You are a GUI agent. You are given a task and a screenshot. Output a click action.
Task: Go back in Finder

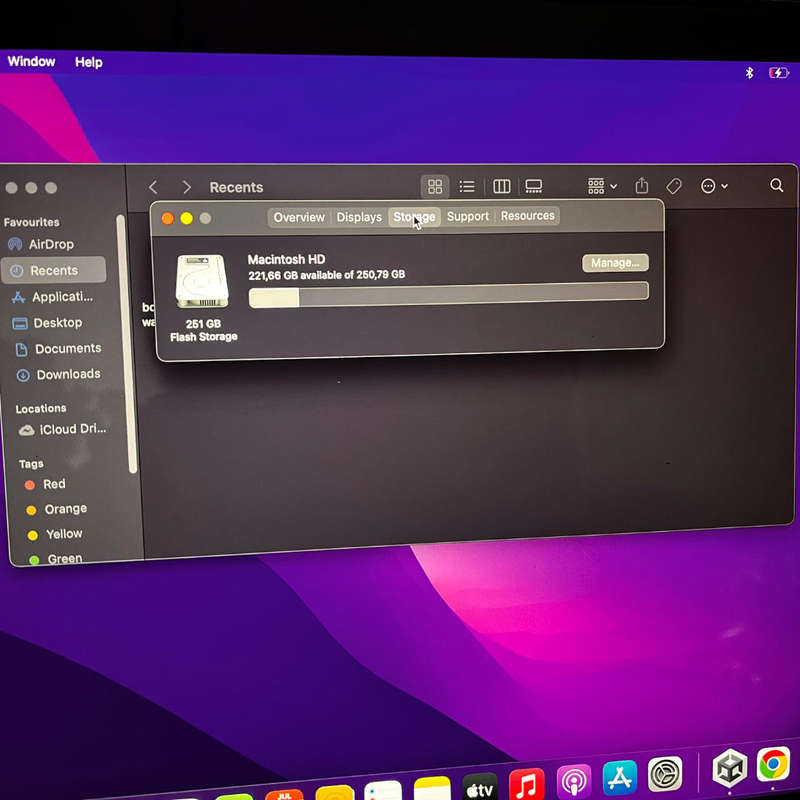tap(153, 187)
